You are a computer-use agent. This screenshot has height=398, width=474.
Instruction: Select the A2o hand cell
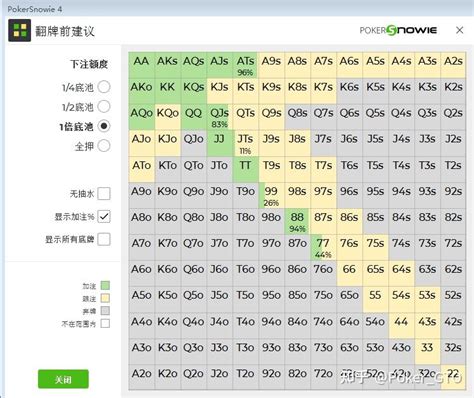(142, 377)
